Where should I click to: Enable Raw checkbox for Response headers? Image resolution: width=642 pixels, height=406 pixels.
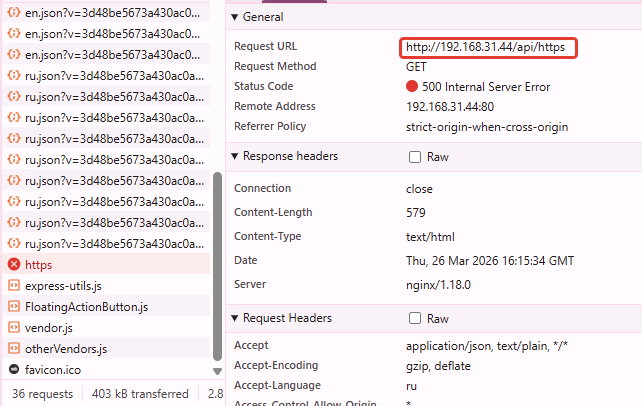[415, 157]
